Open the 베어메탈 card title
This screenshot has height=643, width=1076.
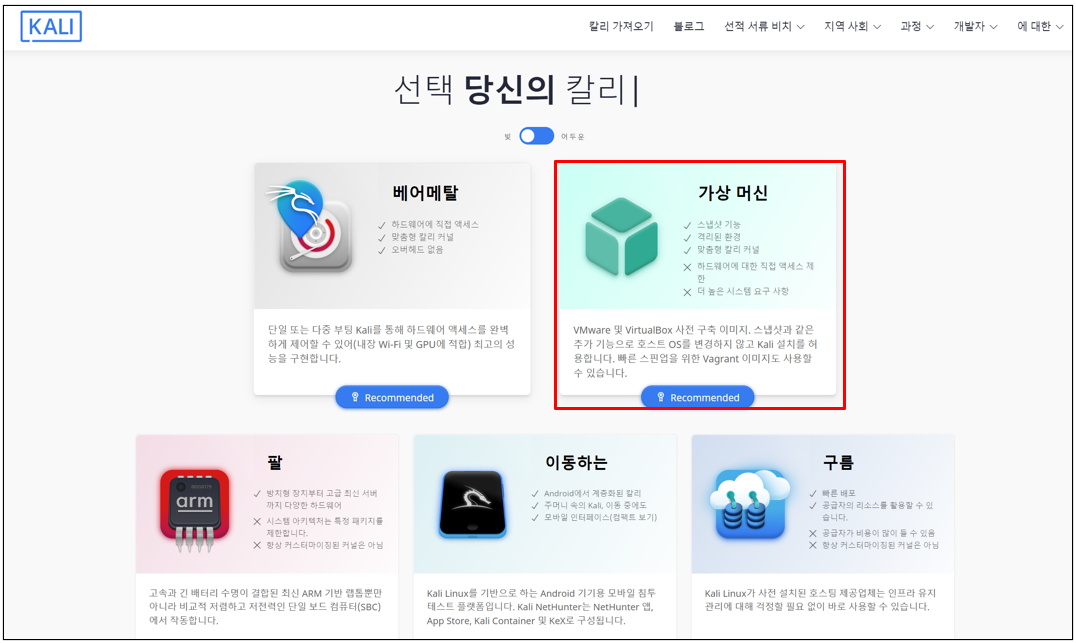pyautogui.click(x=425, y=193)
